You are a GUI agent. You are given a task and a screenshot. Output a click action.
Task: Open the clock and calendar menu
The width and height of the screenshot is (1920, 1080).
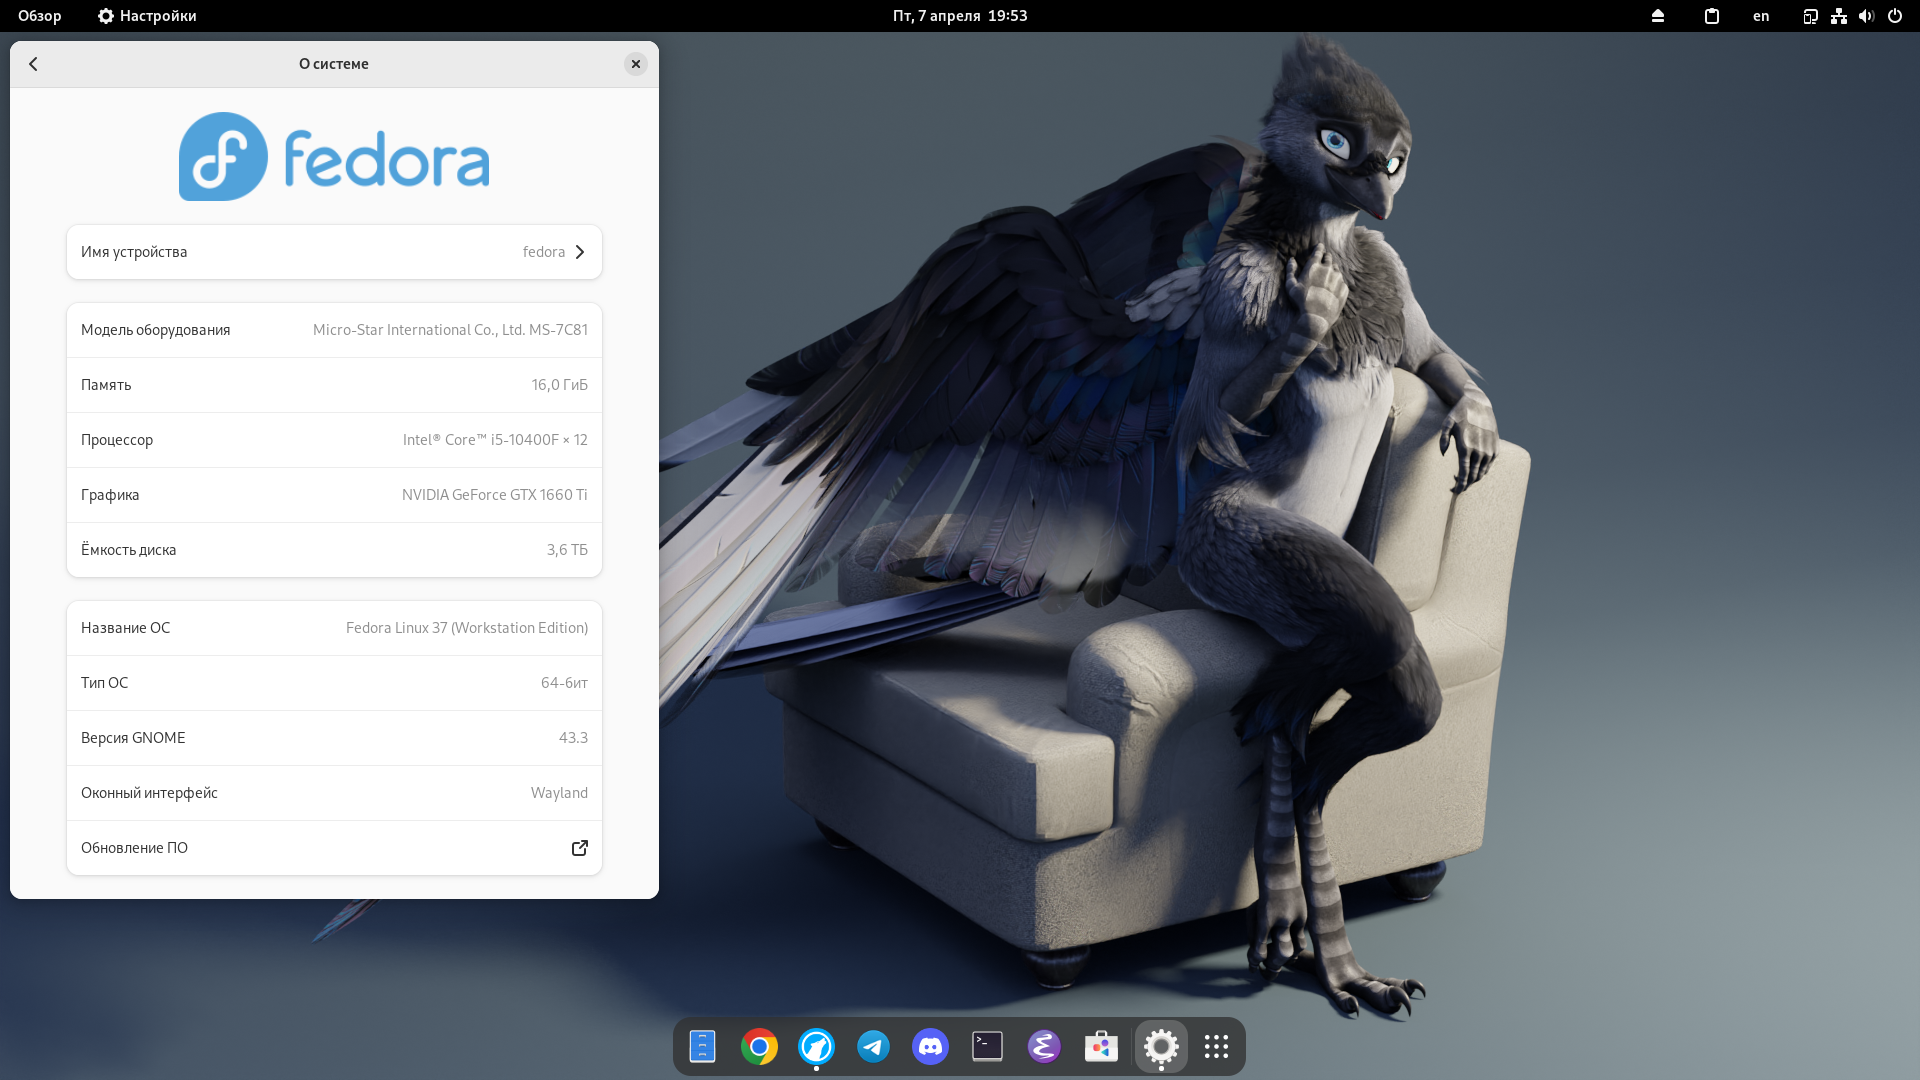[x=960, y=16]
